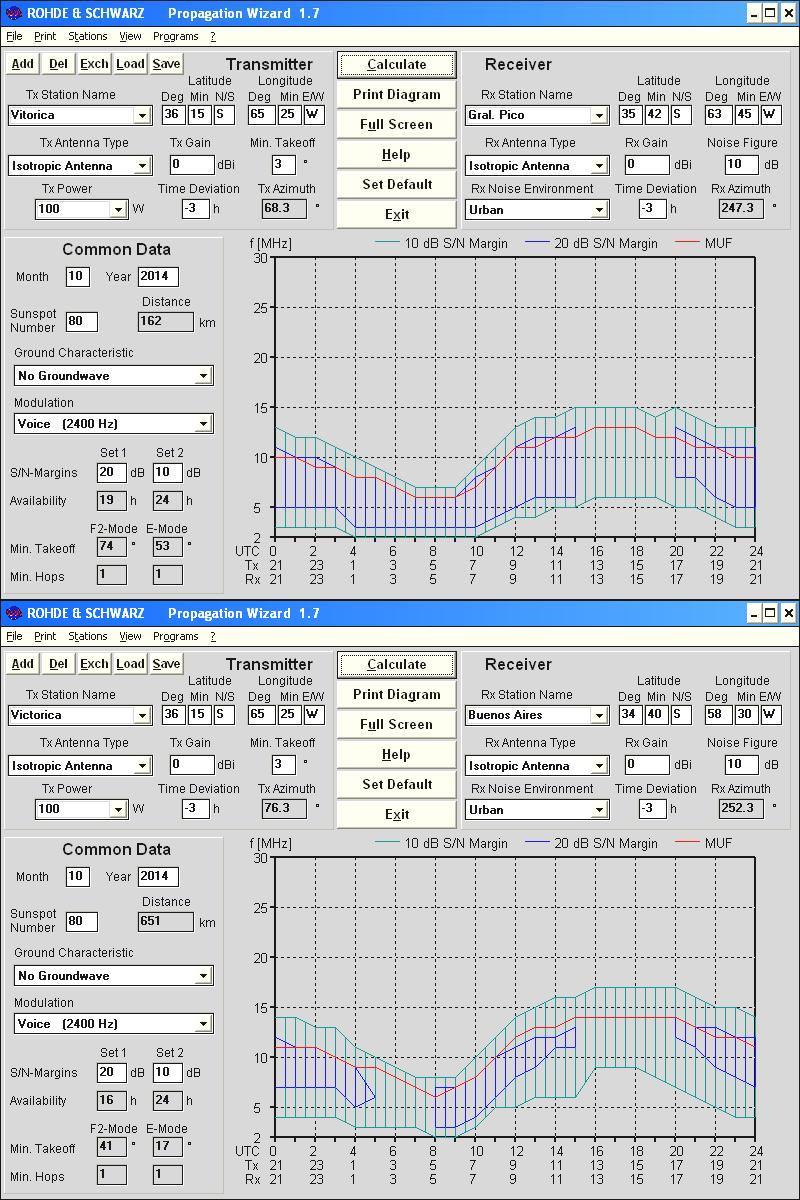
Task: Open Rx Antenna Type dropdown in Buenos Aires window
Action: (x=599, y=765)
